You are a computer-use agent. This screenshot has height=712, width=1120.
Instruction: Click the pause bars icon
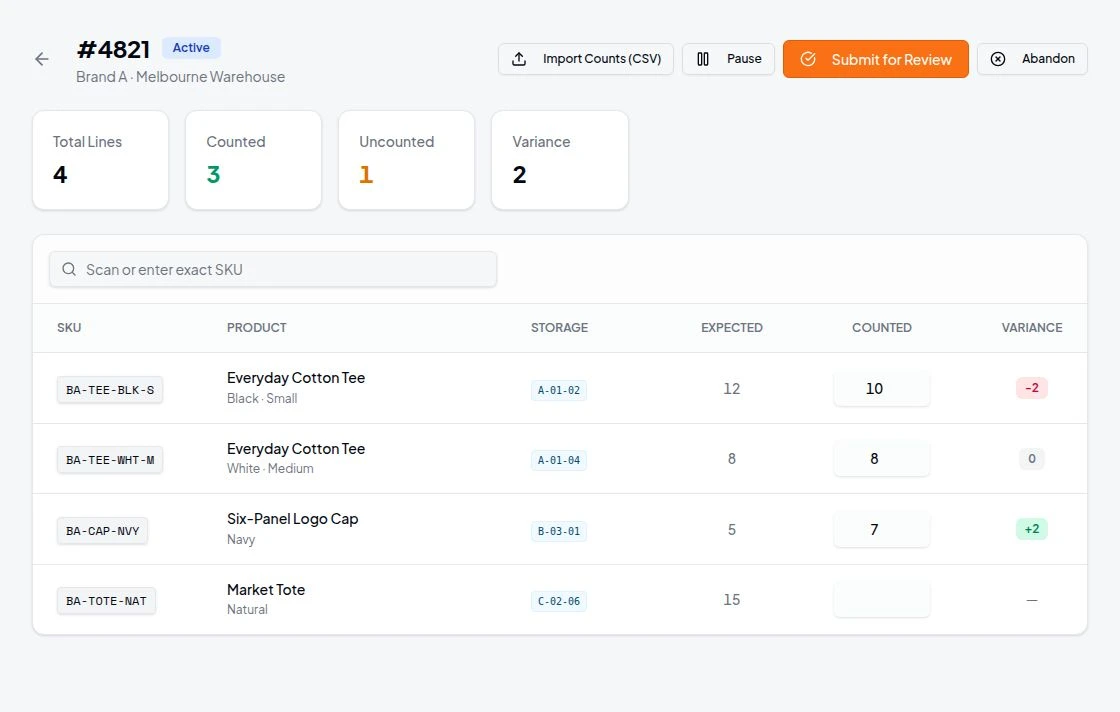coord(703,59)
